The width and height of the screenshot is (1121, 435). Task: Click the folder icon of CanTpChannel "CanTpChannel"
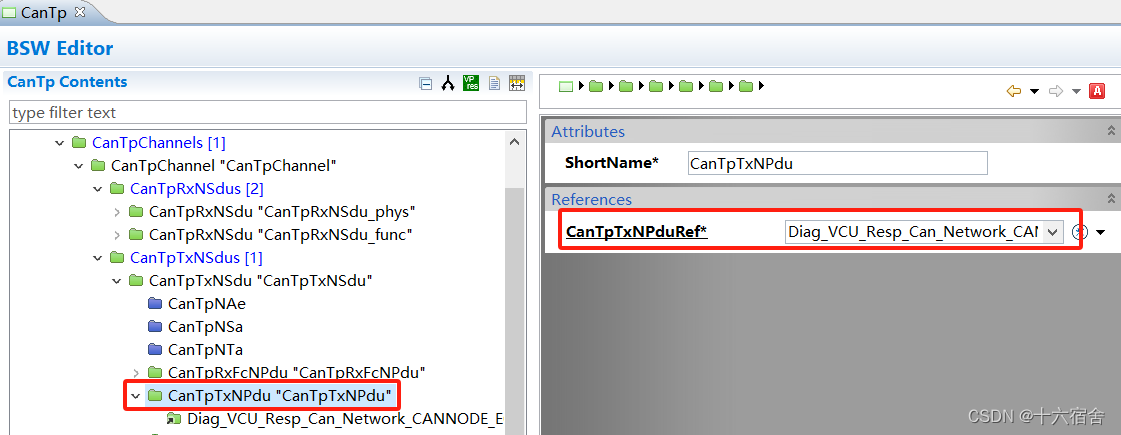tap(99, 166)
